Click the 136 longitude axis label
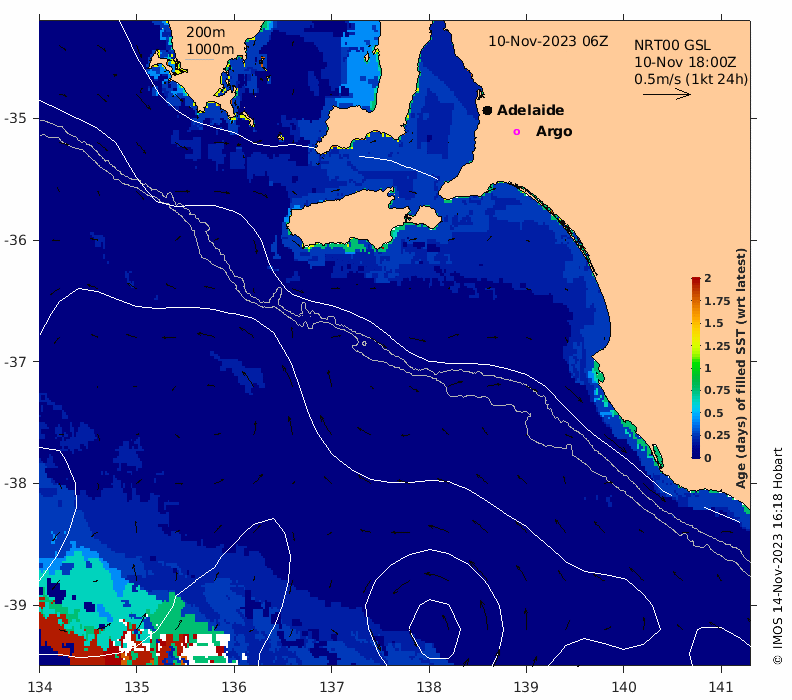 click(234, 687)
